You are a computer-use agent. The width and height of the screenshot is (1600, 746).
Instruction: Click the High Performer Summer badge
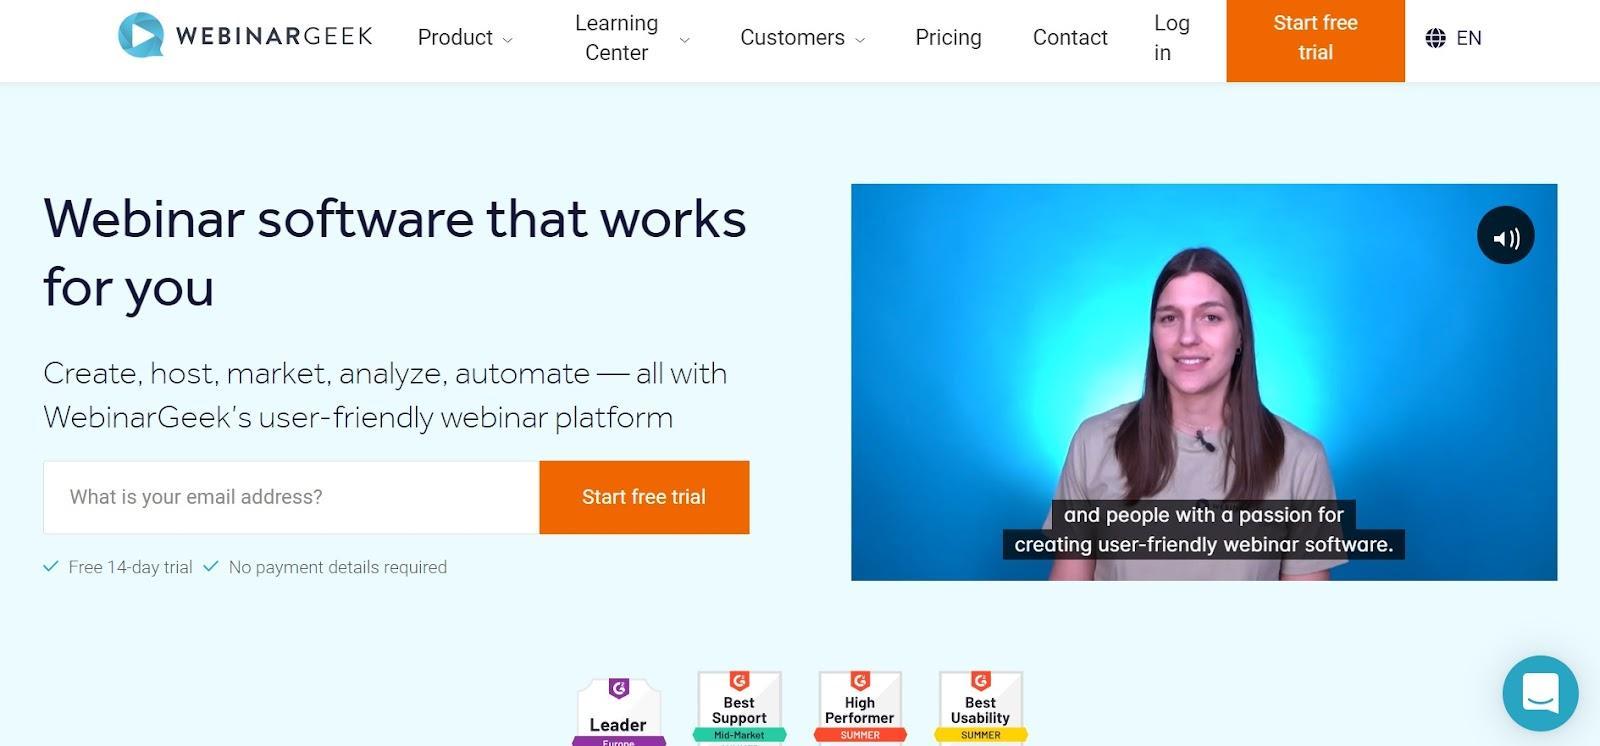coord(860,708)
